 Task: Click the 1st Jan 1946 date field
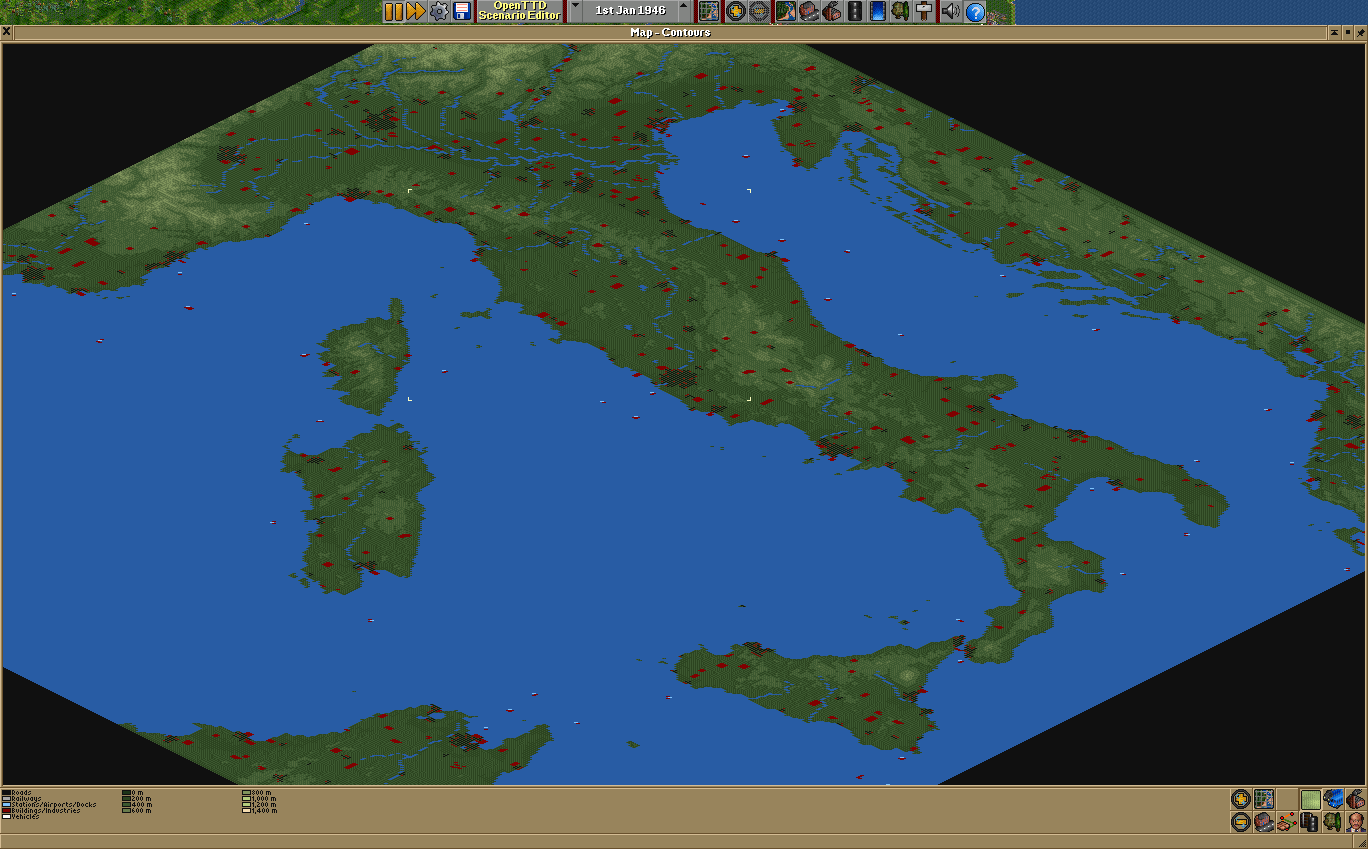pos(630,12)
